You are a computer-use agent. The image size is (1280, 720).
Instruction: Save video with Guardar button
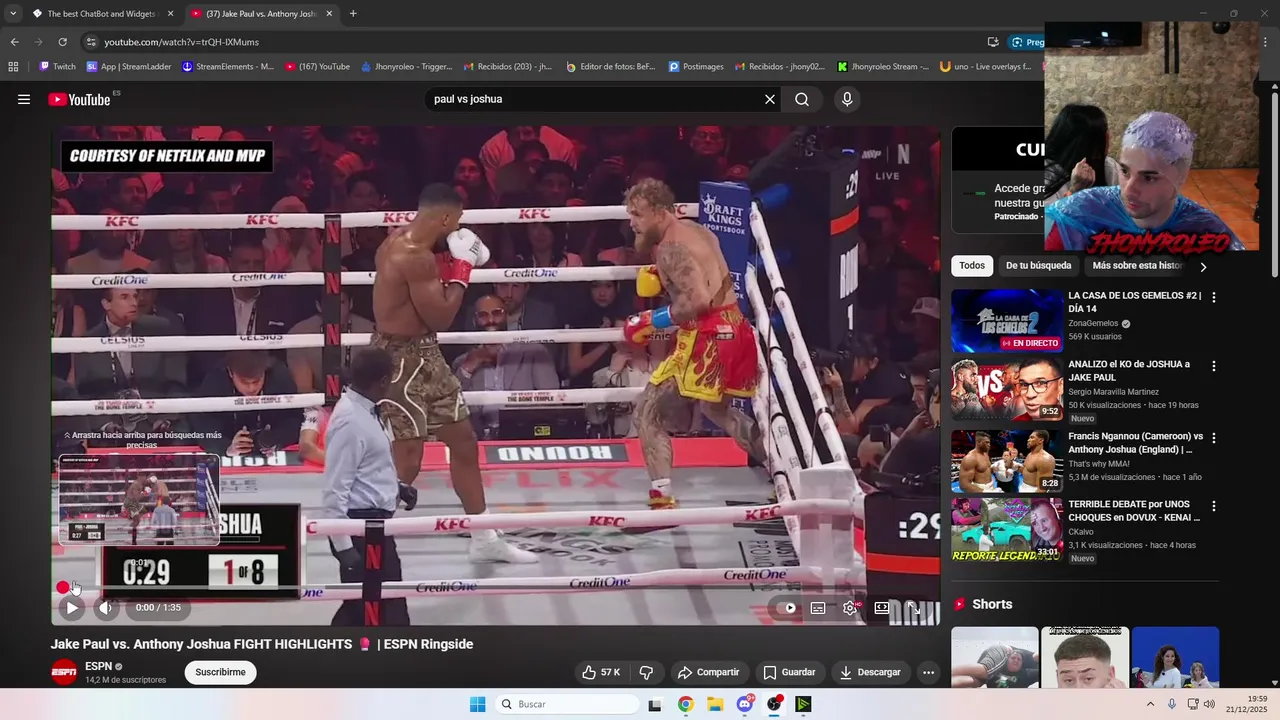(789, 672)
